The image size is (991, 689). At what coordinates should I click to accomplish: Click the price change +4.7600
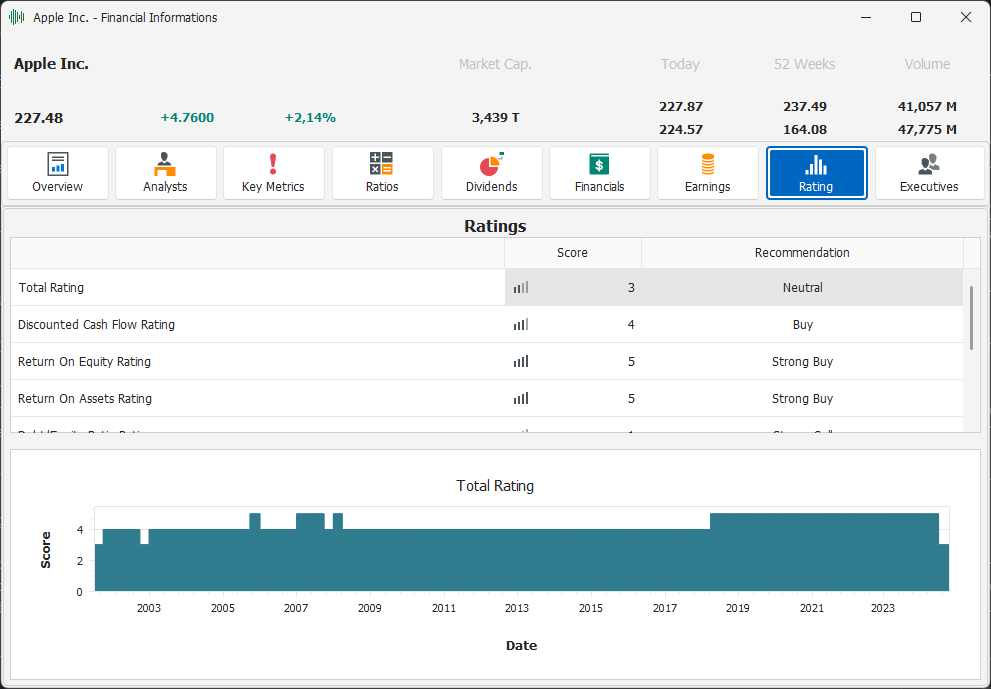coord(187,118)
